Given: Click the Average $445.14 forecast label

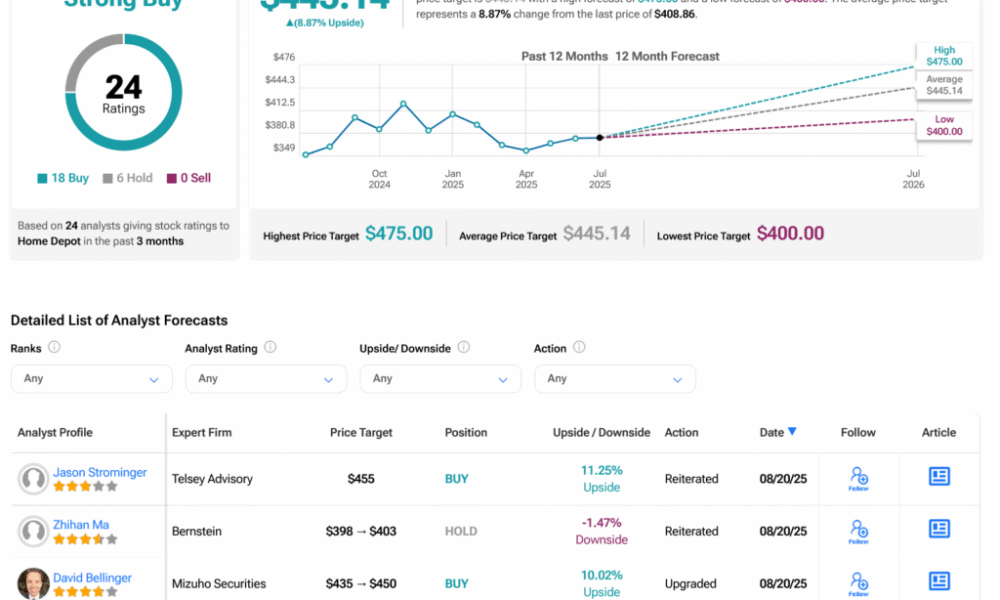Looking at the screenshot, I should pos(944,85).
